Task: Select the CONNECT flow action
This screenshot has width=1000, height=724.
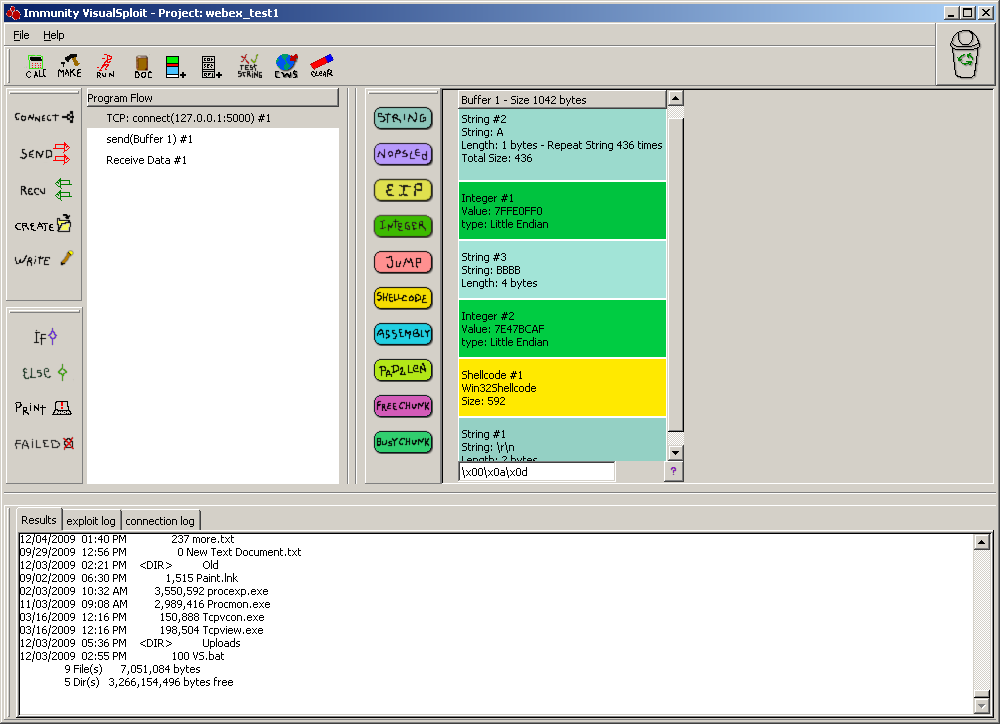Action: pyautogui.click(x=44, y=117)
